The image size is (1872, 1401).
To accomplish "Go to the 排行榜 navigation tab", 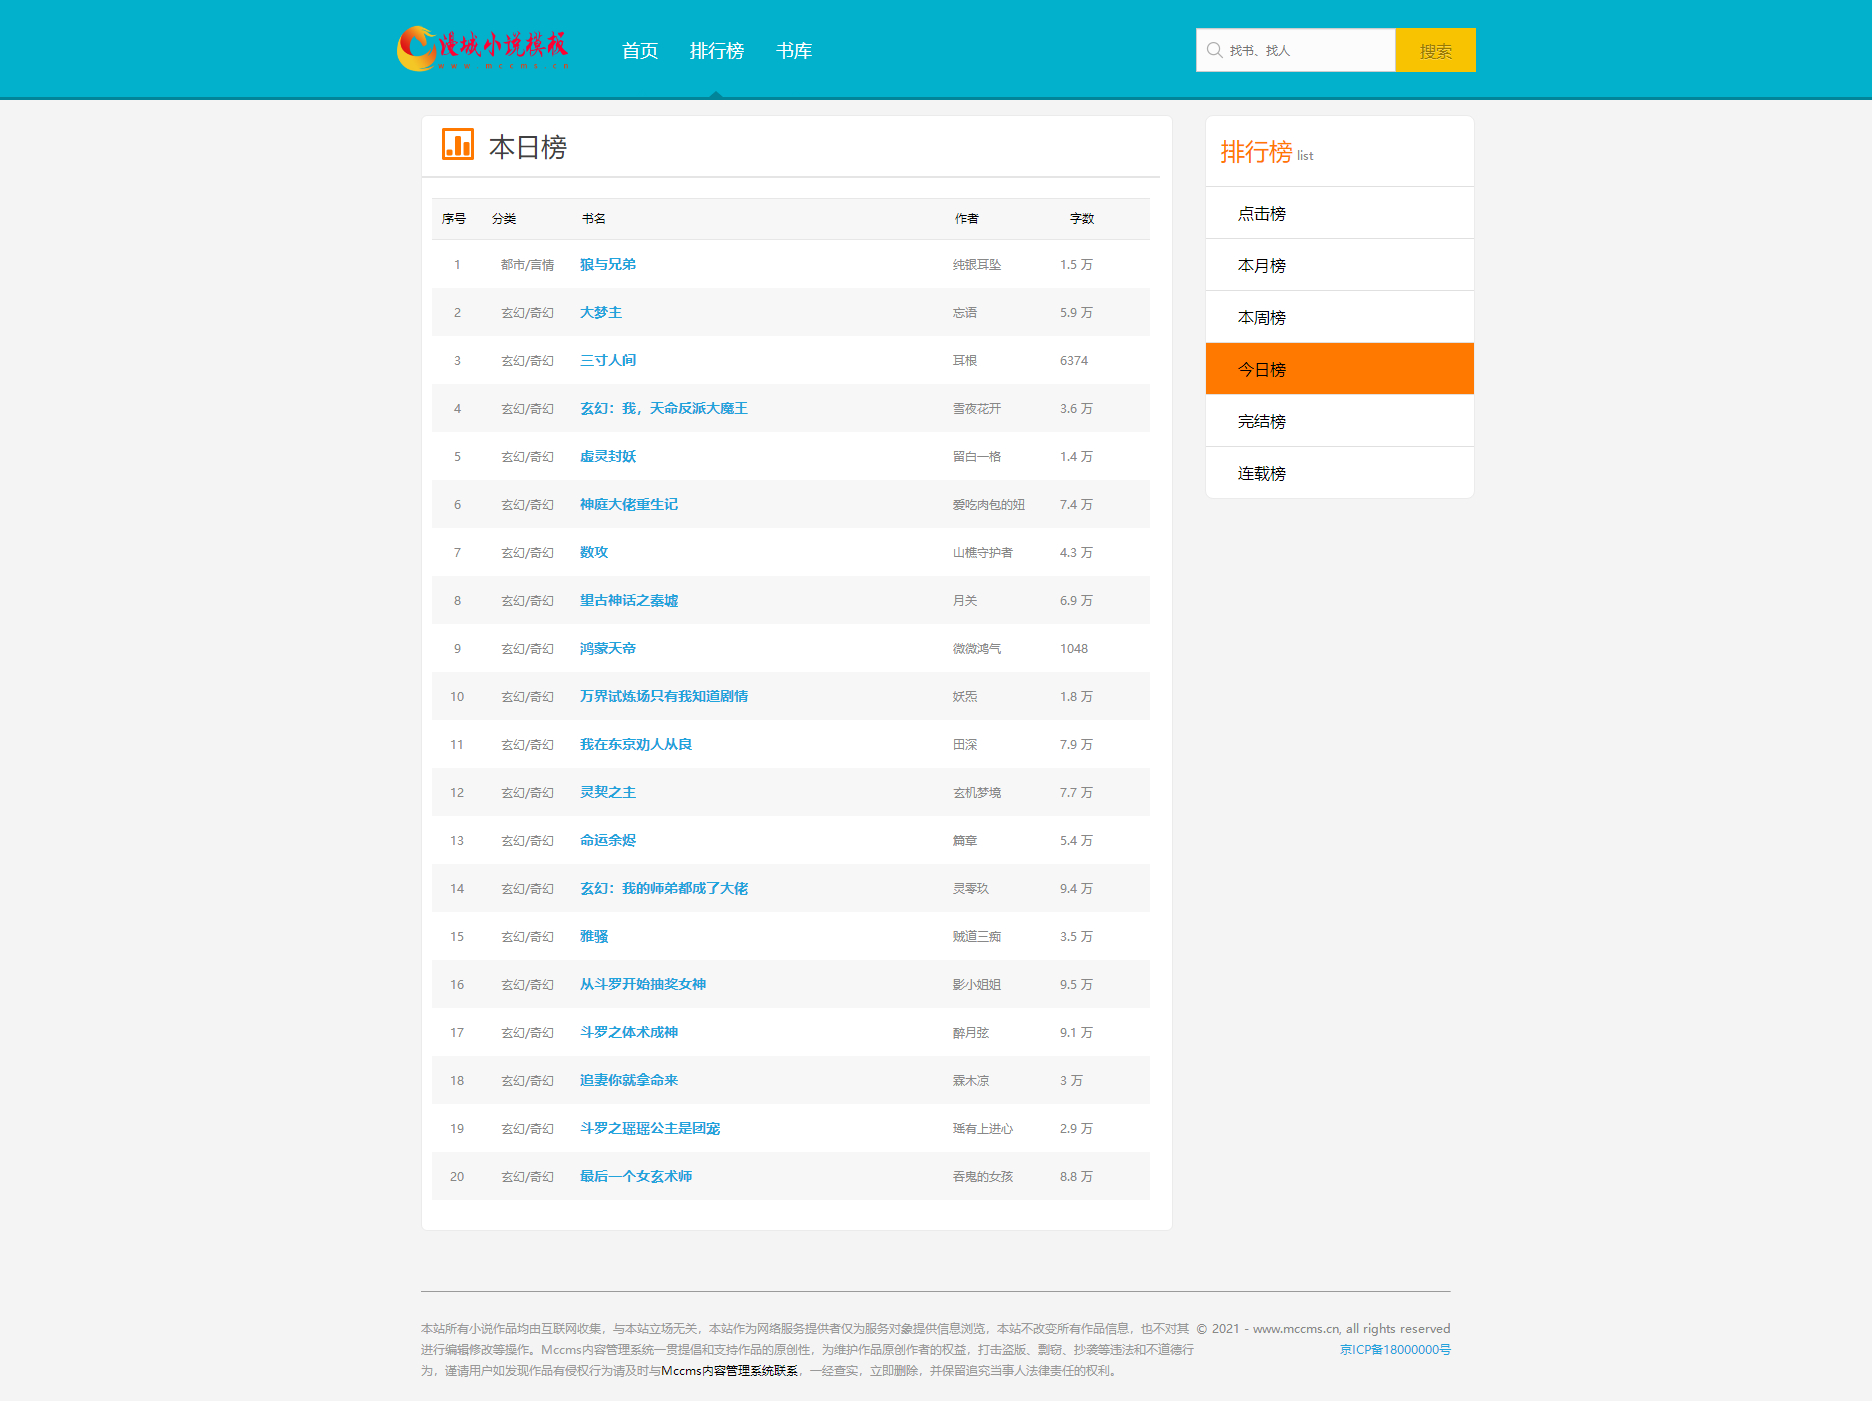I will (x=716, y=51).
